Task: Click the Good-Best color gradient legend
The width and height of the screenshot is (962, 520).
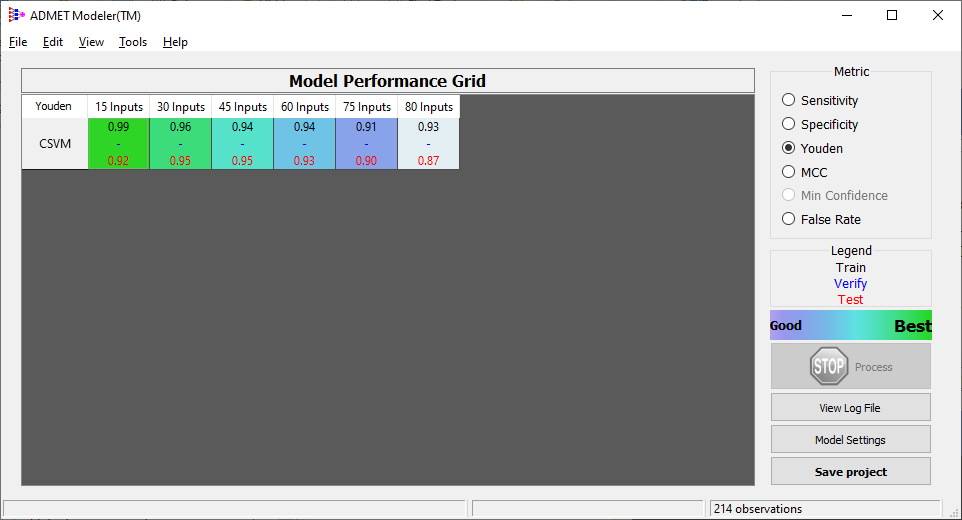Action: pos(850,325)
